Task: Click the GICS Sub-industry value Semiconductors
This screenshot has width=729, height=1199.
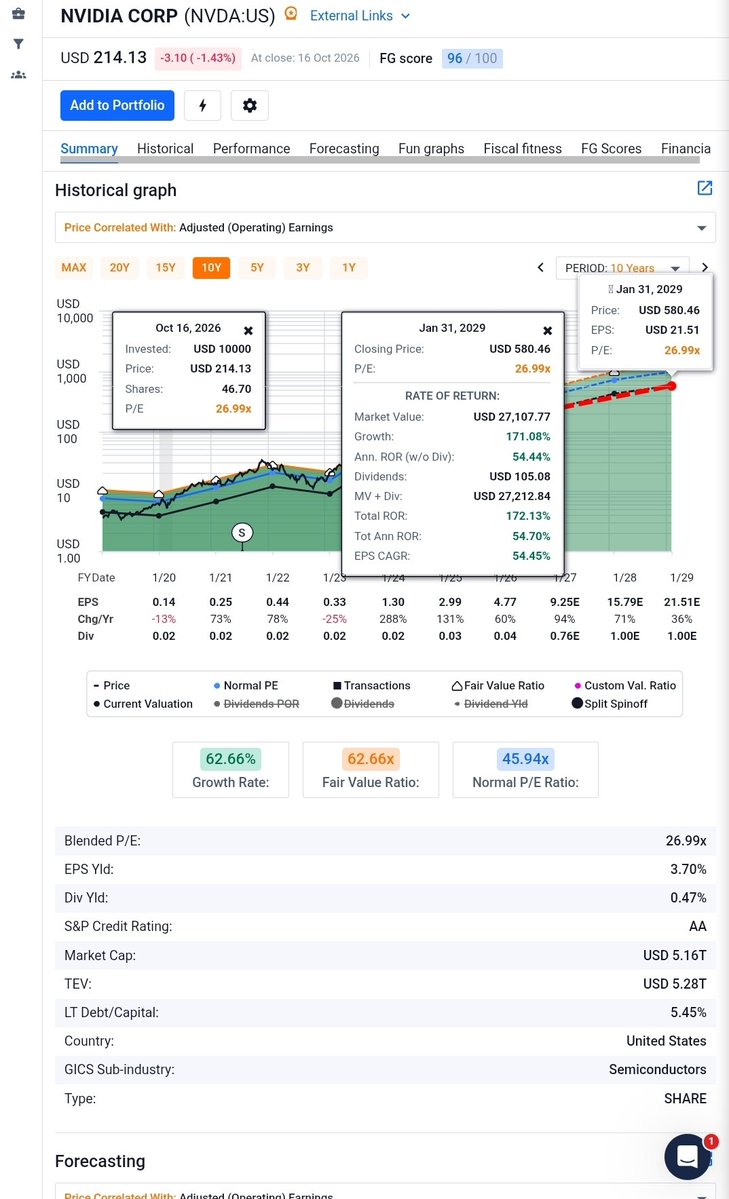Action: pos(657,1069)
